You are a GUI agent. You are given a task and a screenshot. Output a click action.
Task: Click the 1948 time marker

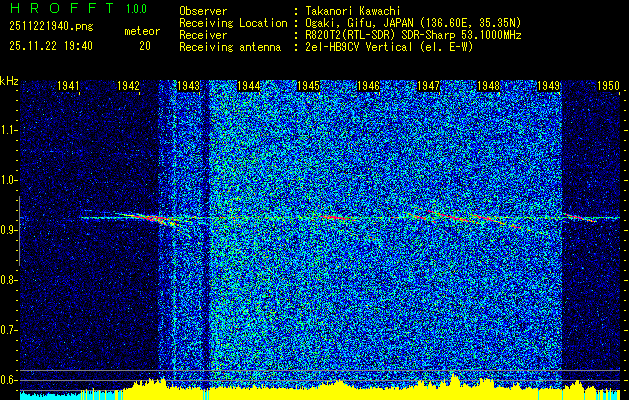coord(489,86)
